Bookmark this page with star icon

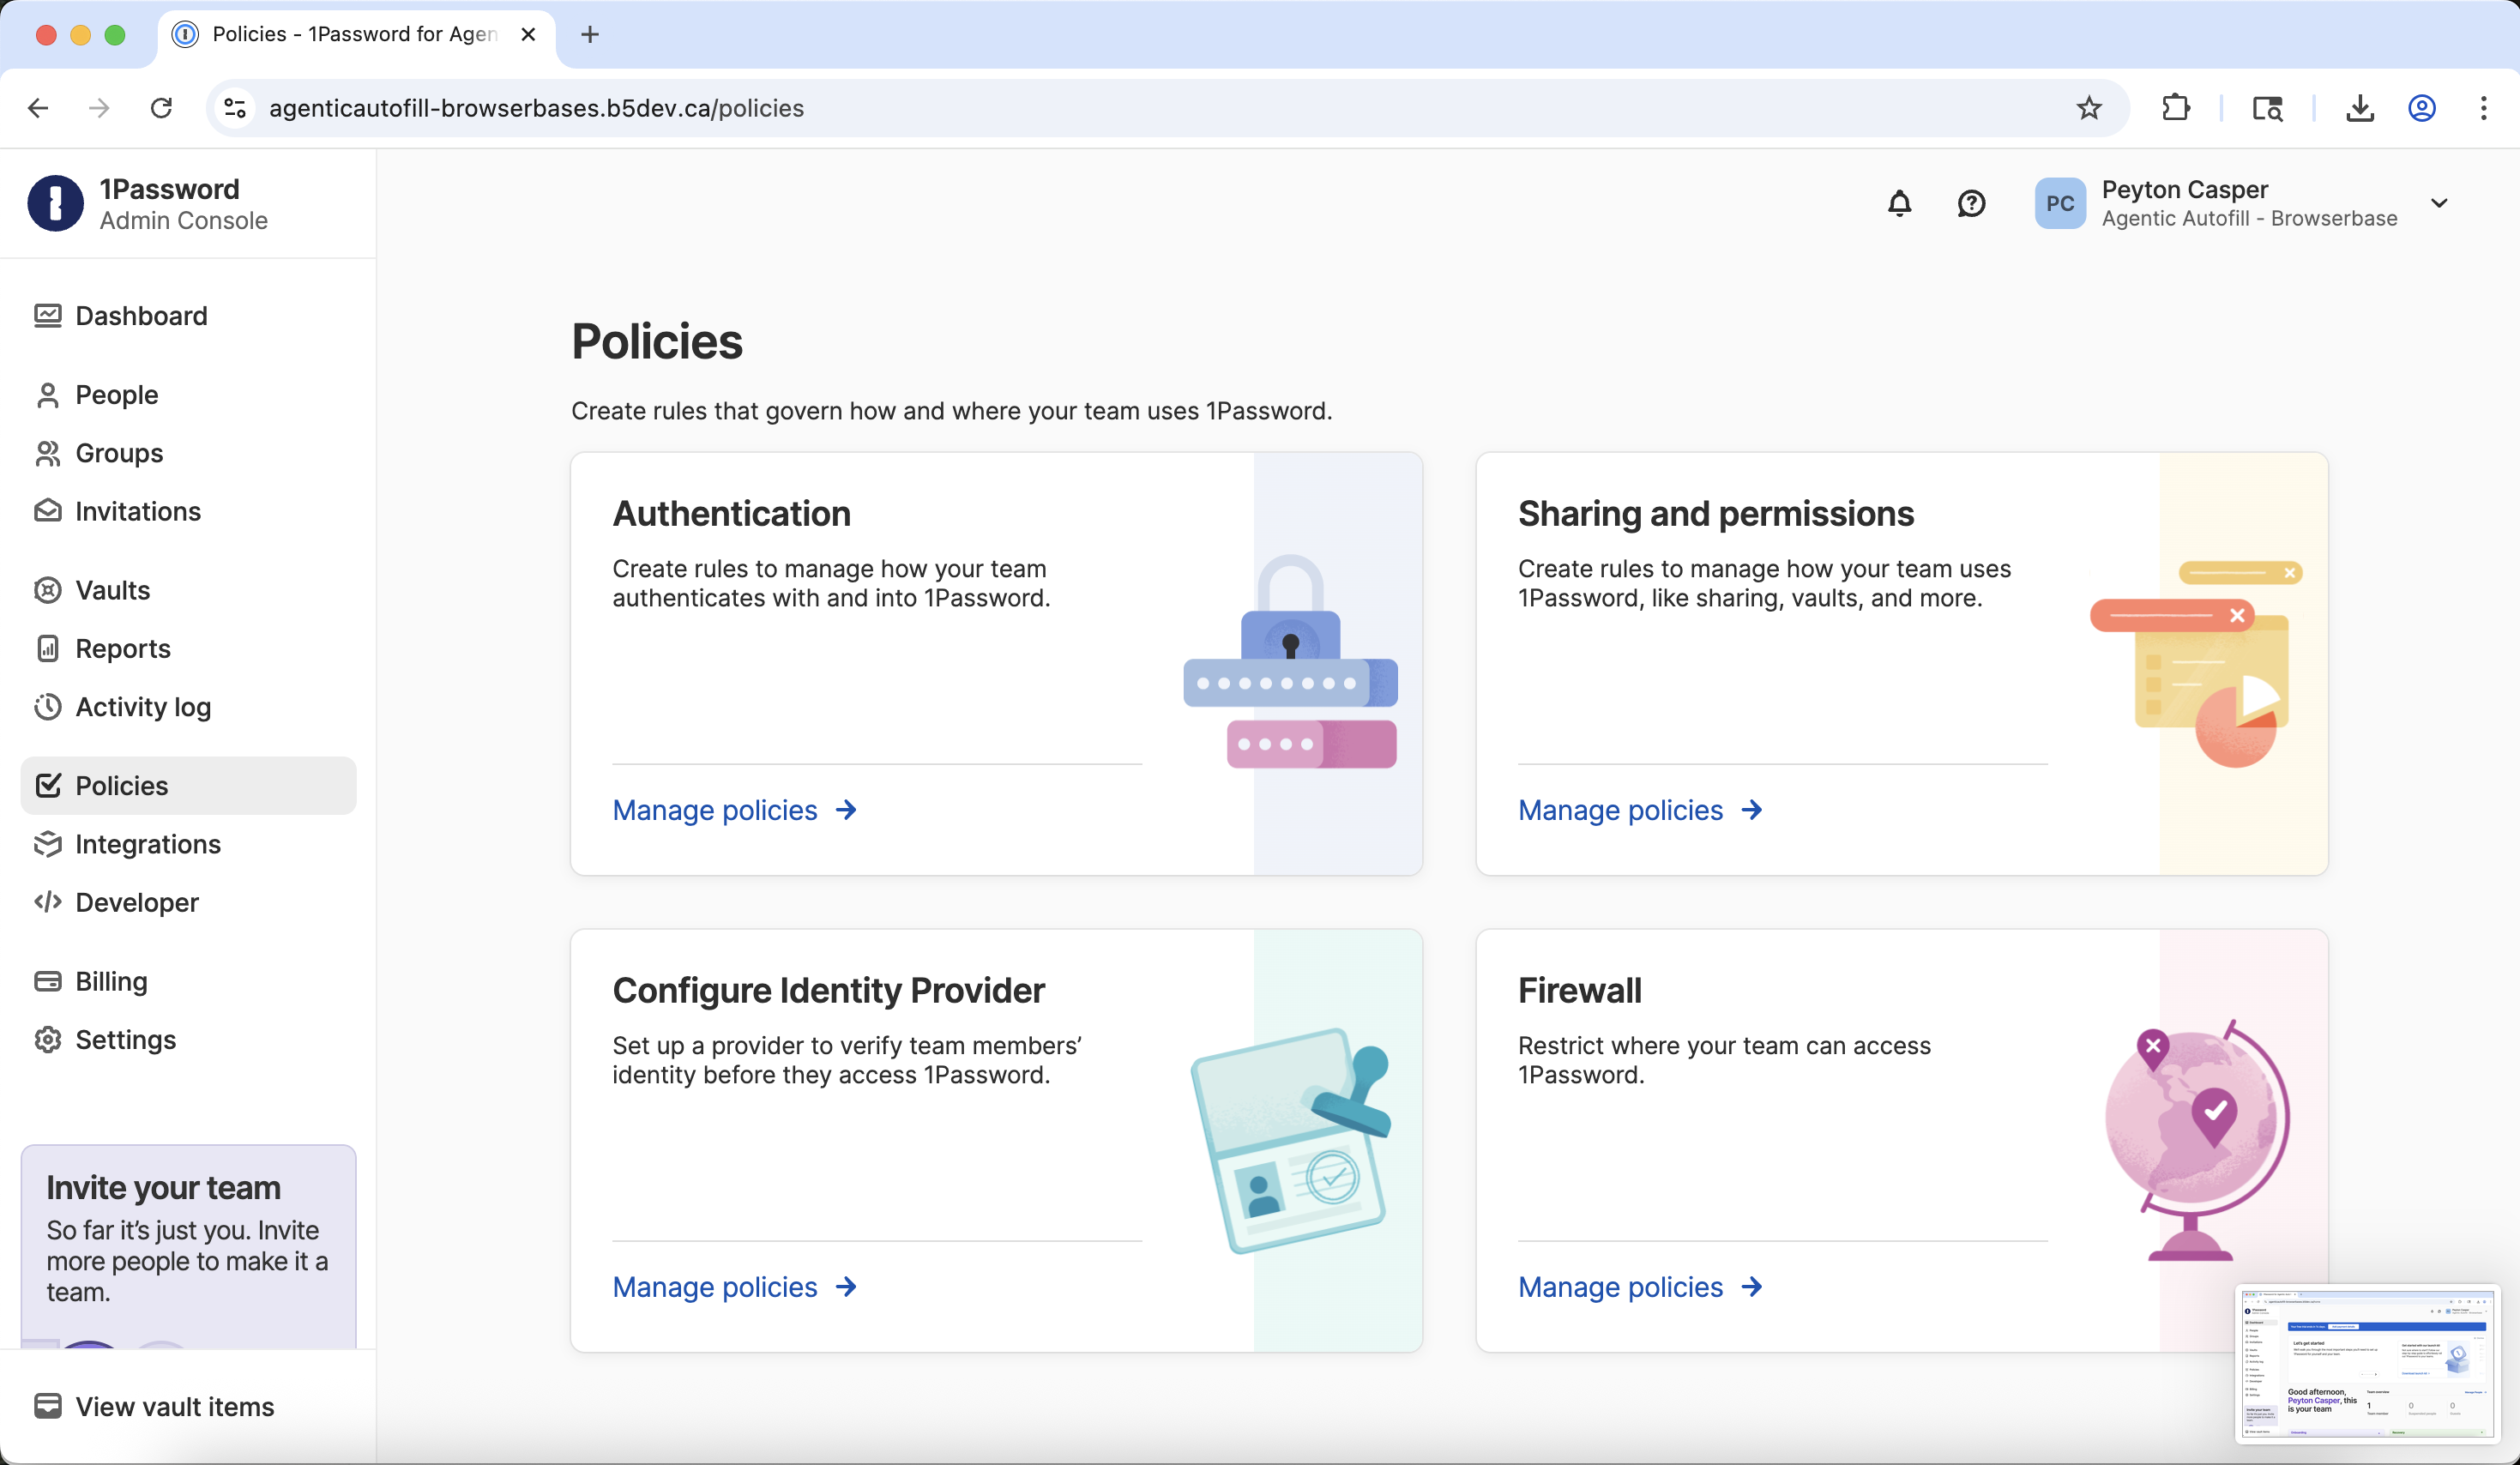[x=2088, y=108]
